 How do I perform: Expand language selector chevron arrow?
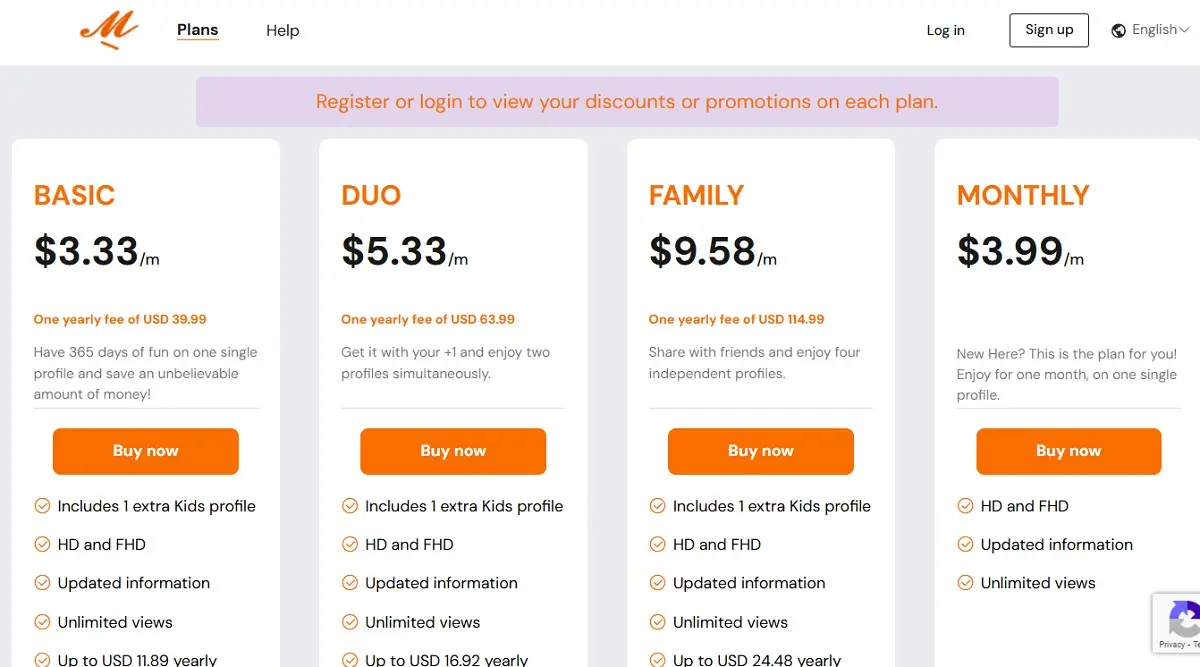pos(1185,30)
